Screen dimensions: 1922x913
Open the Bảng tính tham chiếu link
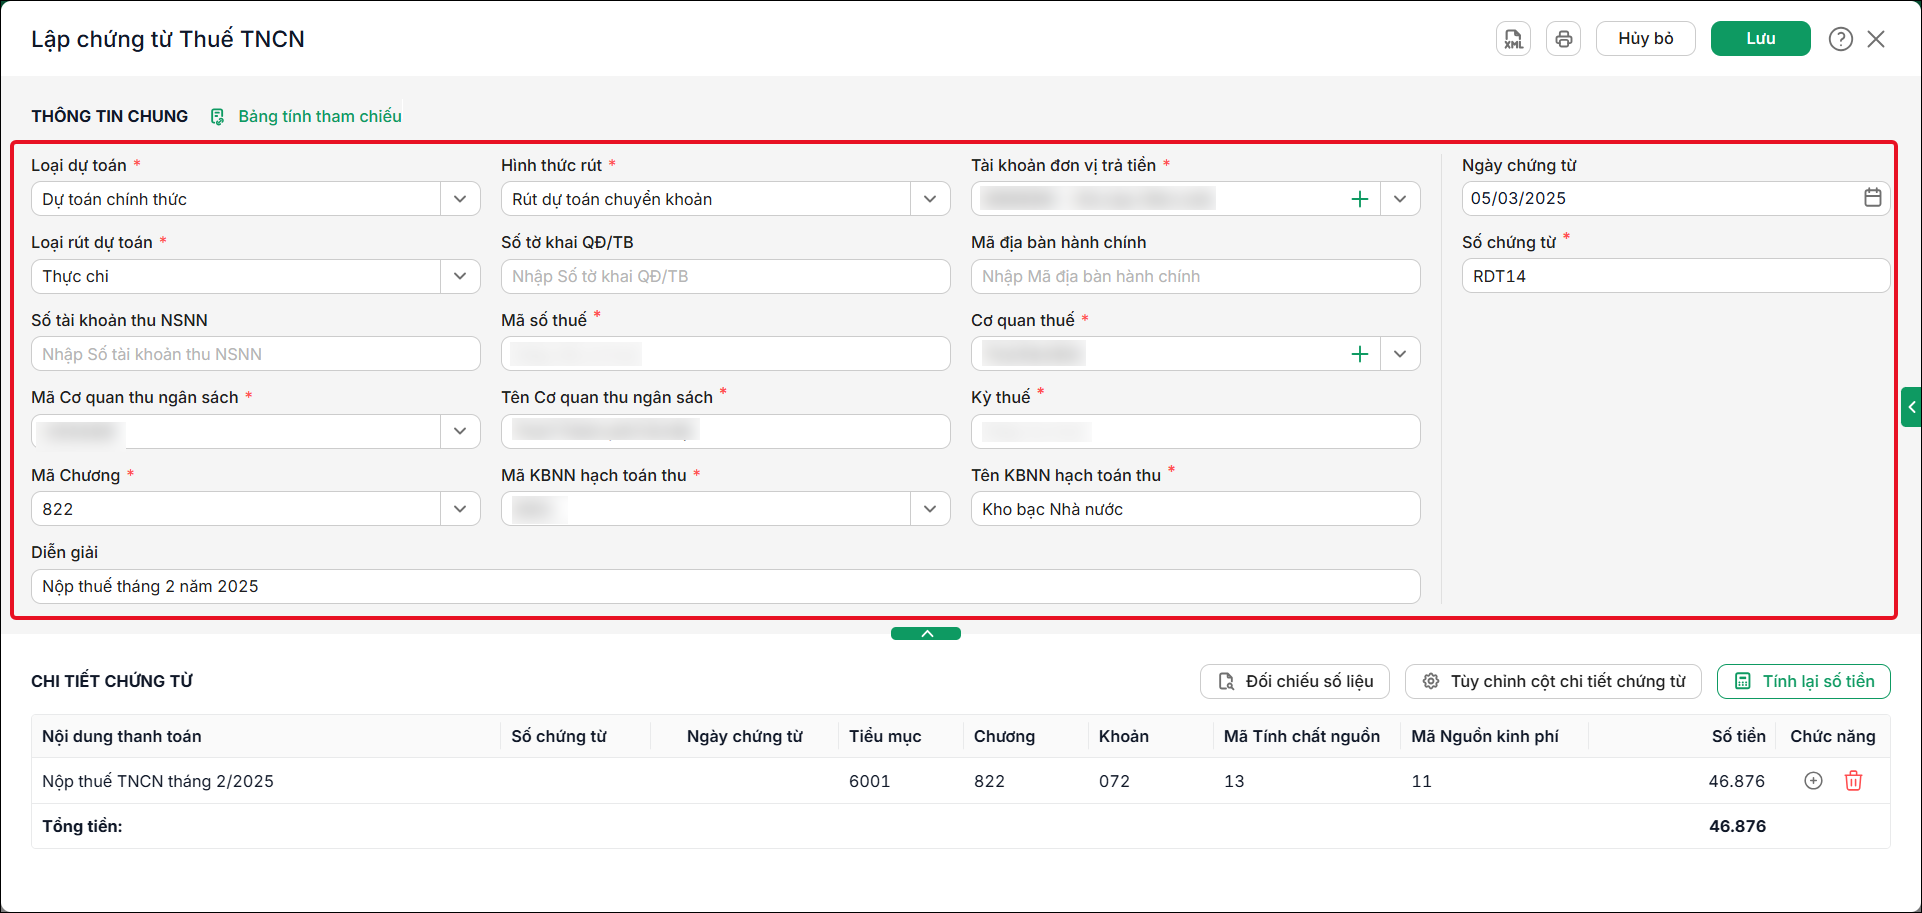coord(306,116)
